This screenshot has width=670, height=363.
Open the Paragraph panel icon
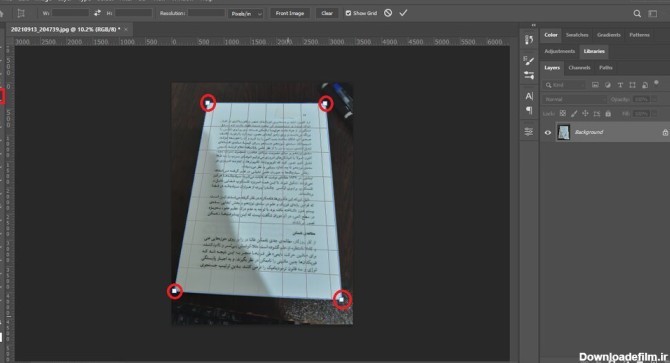[x=529, y=111]
